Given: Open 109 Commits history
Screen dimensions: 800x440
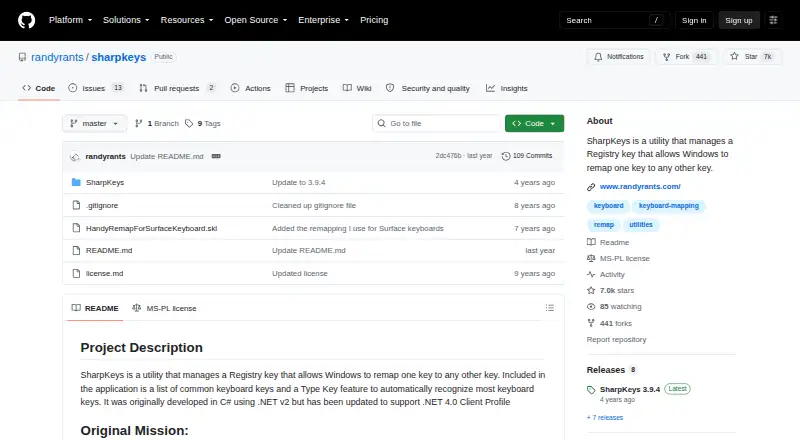Looking at the screenshot, I should pos(527,156).
